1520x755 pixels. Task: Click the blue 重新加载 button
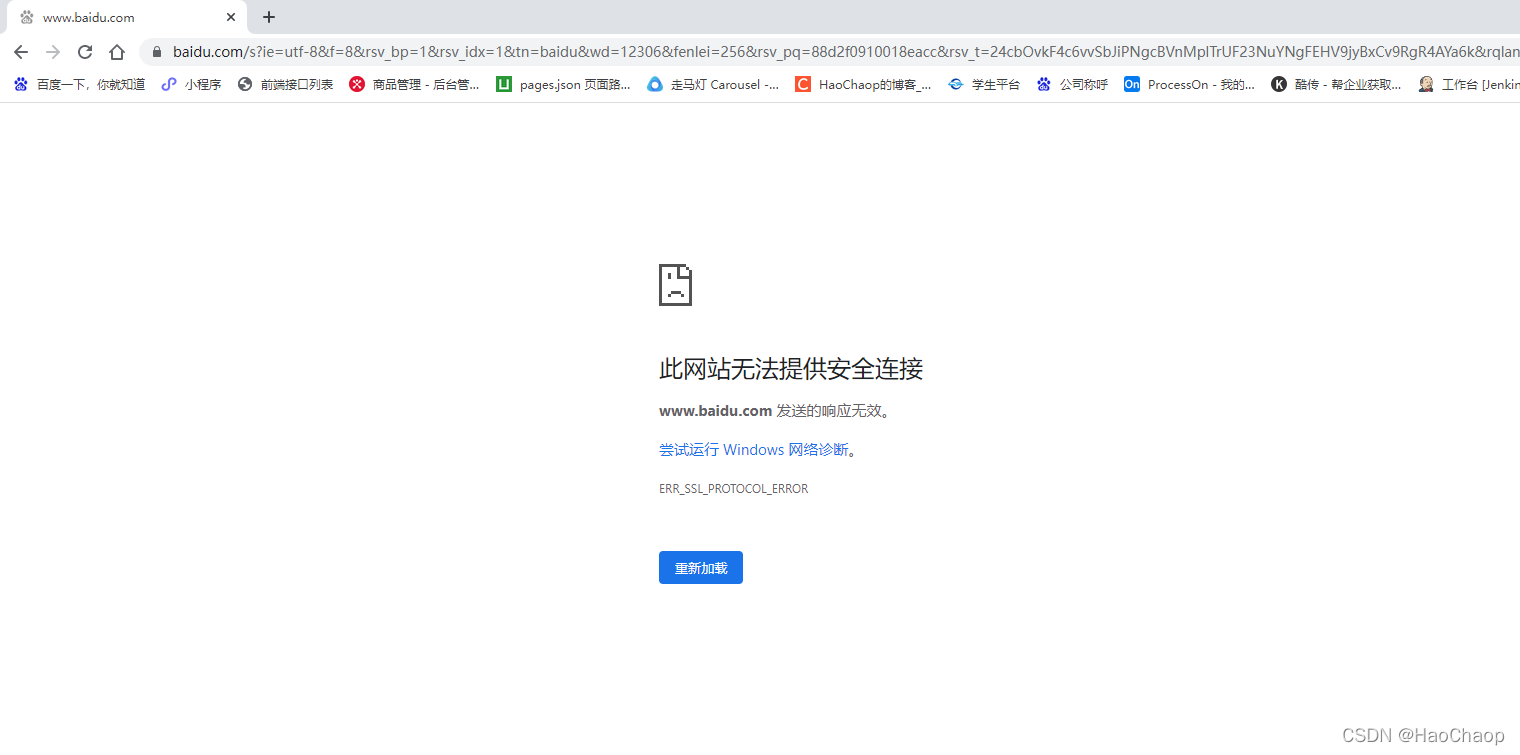click(701, 568)
